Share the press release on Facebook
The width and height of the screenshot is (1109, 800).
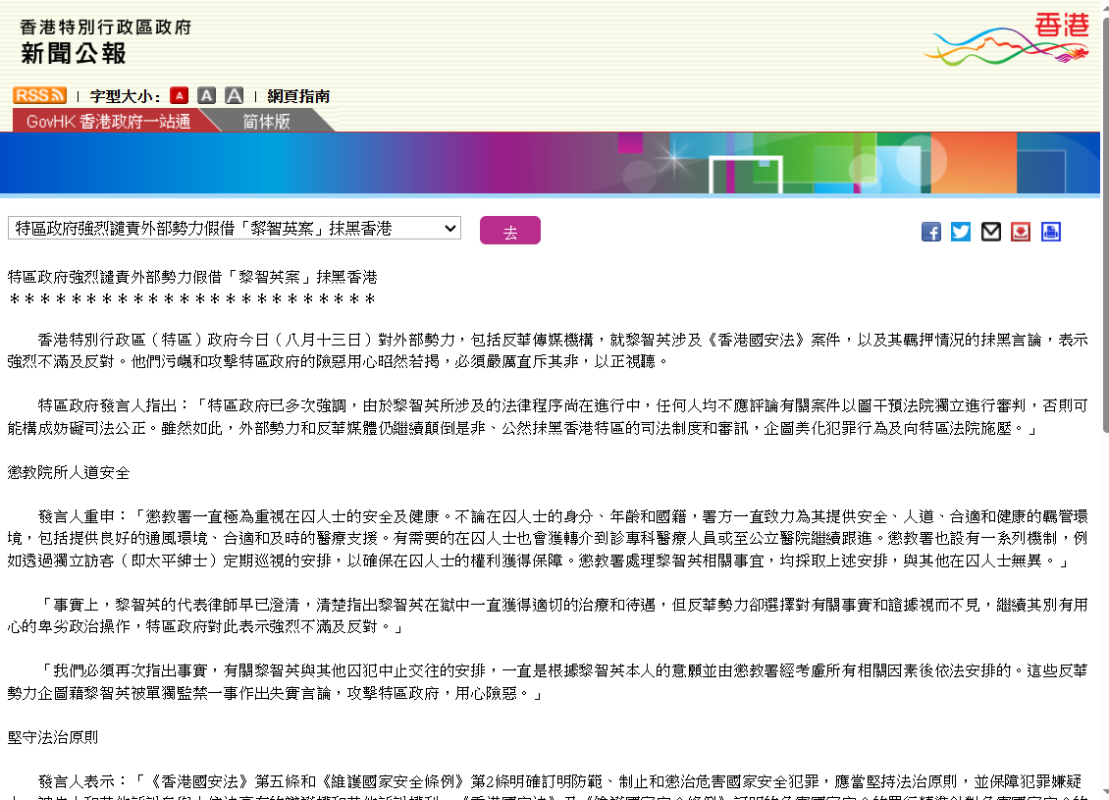931,232
